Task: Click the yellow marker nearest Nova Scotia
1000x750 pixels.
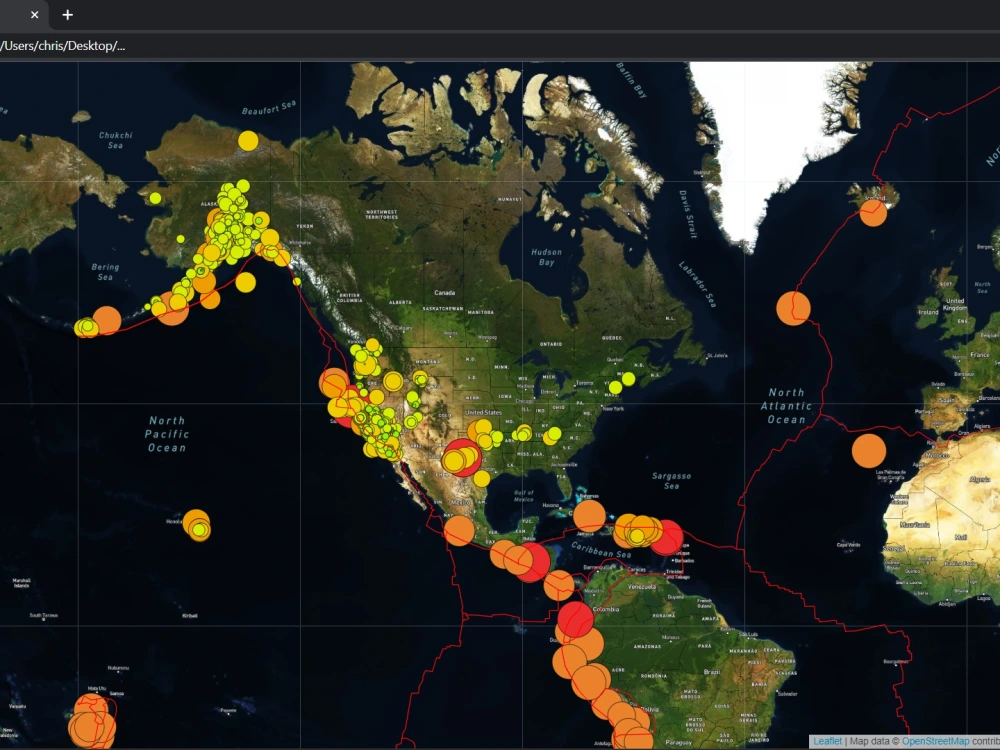Action: pyautogui.click(x=628, y=379)
